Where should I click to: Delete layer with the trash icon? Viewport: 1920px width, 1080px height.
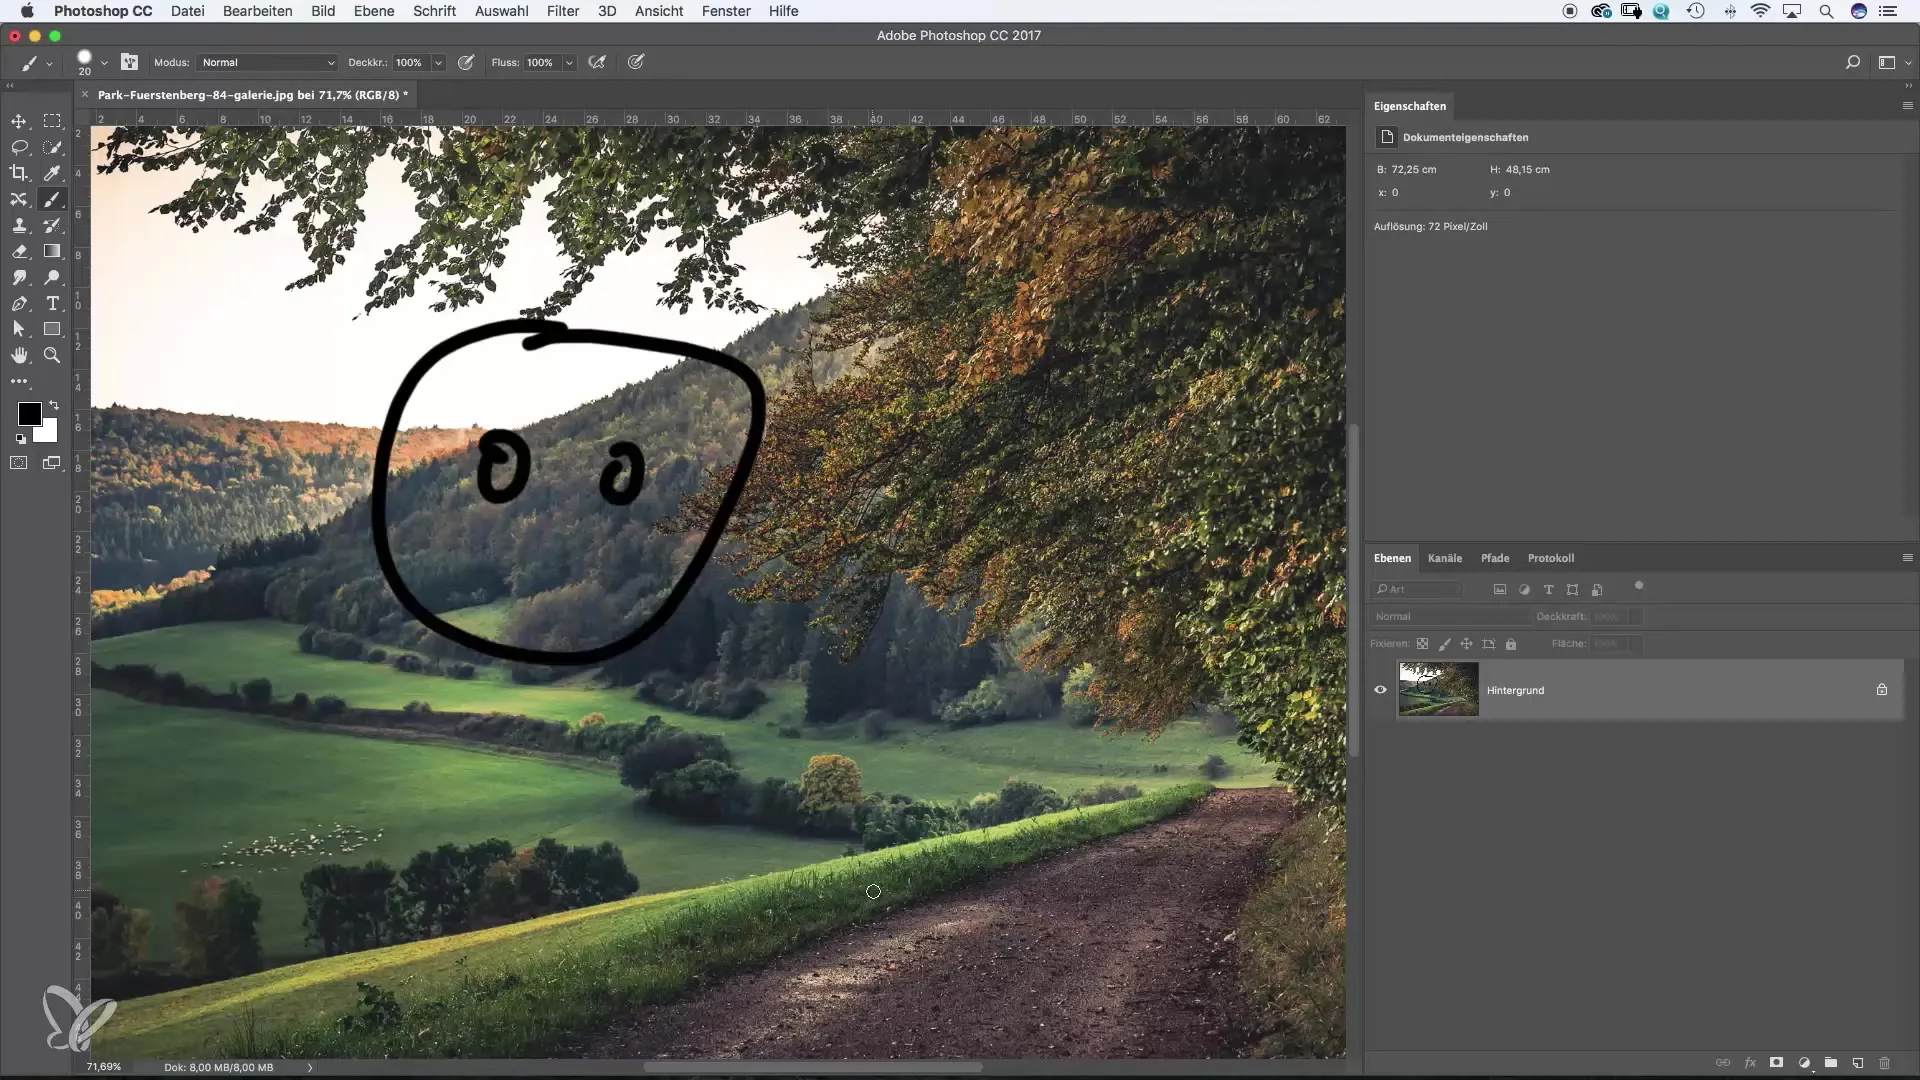click(x=1884, y=1063)
